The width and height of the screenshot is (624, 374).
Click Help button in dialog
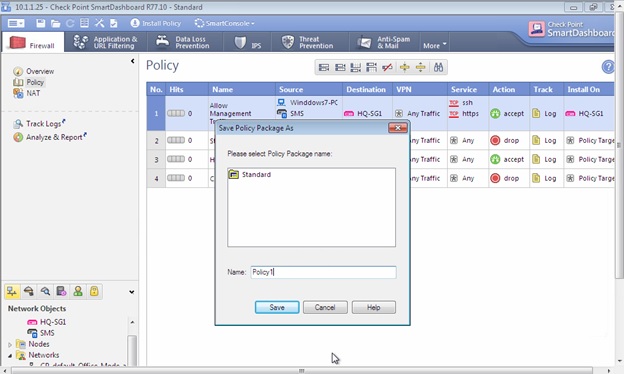coord(374,307)
